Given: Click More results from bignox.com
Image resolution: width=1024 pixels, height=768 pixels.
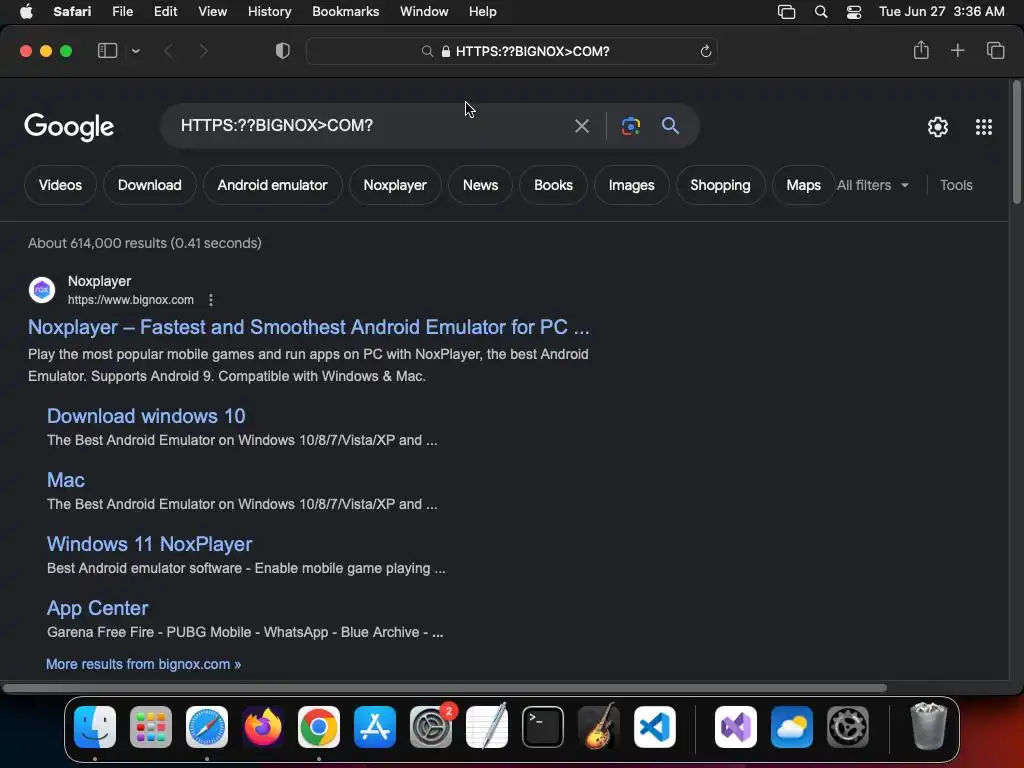Looking at the screenshot, I should click(x=144, y=664).
